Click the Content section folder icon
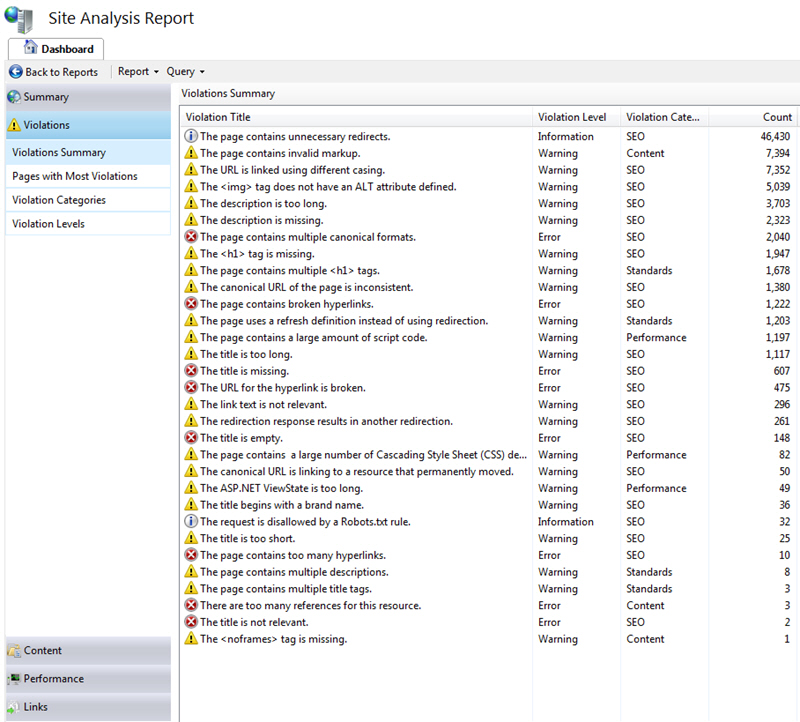This screenshot has width=800, height=722. coord(14,651)
